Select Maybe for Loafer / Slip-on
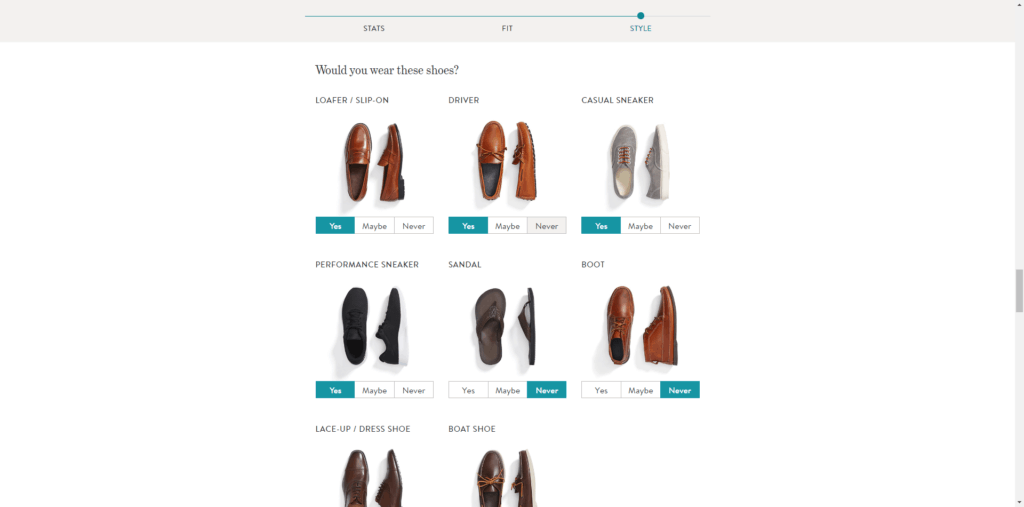This screenshot has width=1024, height=507. coord(374,225)
